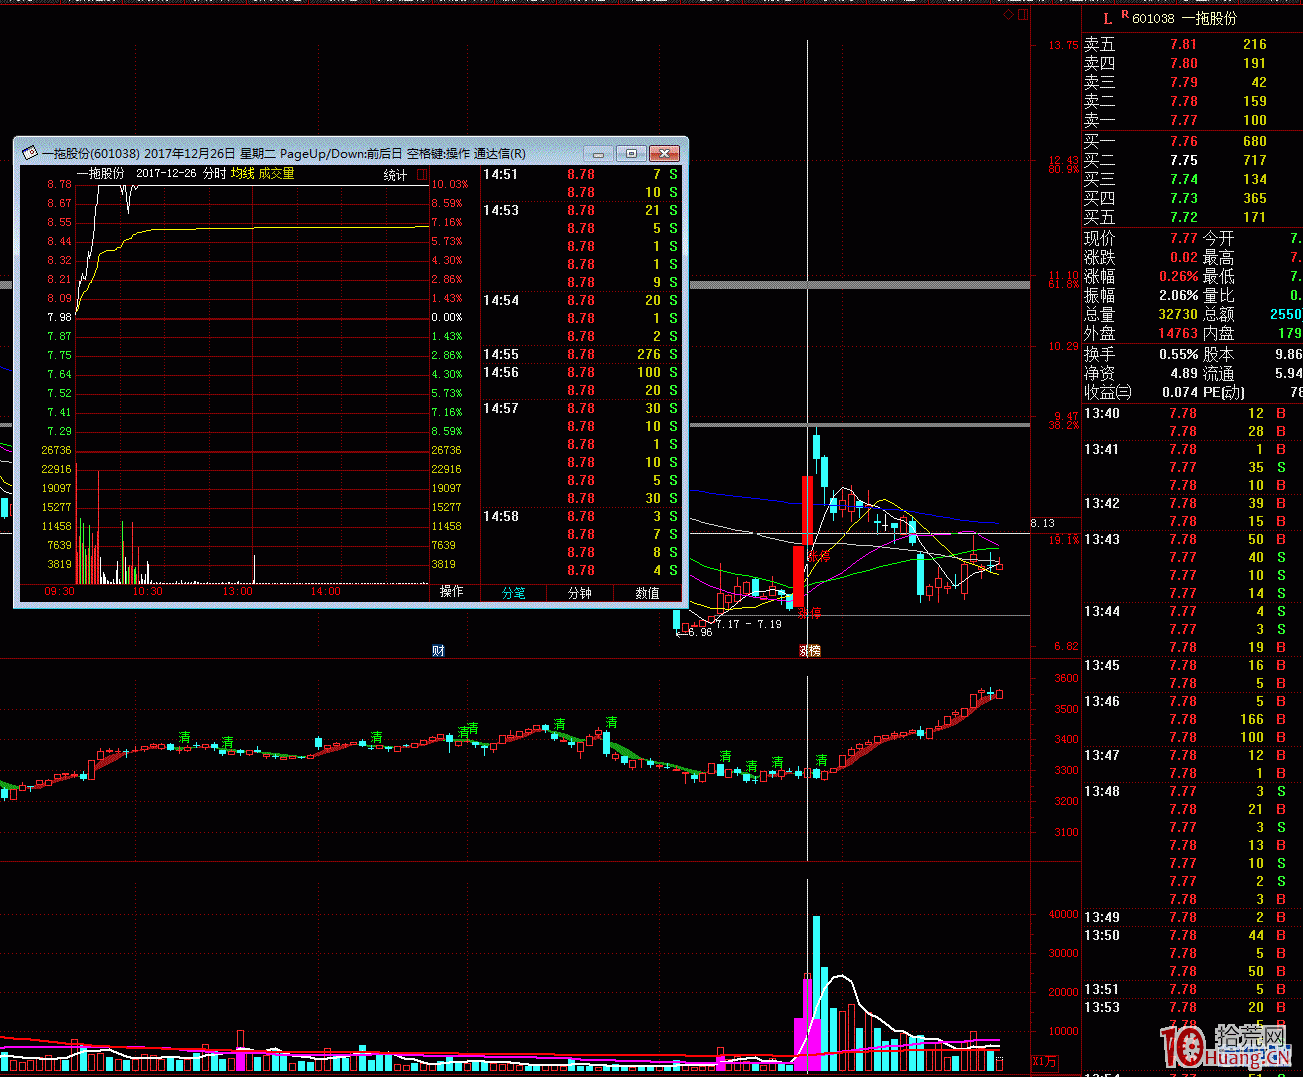Click the 一拖股份 popup window app icon
Screen dimensions: 1303x1077
[x=30, y=154]
